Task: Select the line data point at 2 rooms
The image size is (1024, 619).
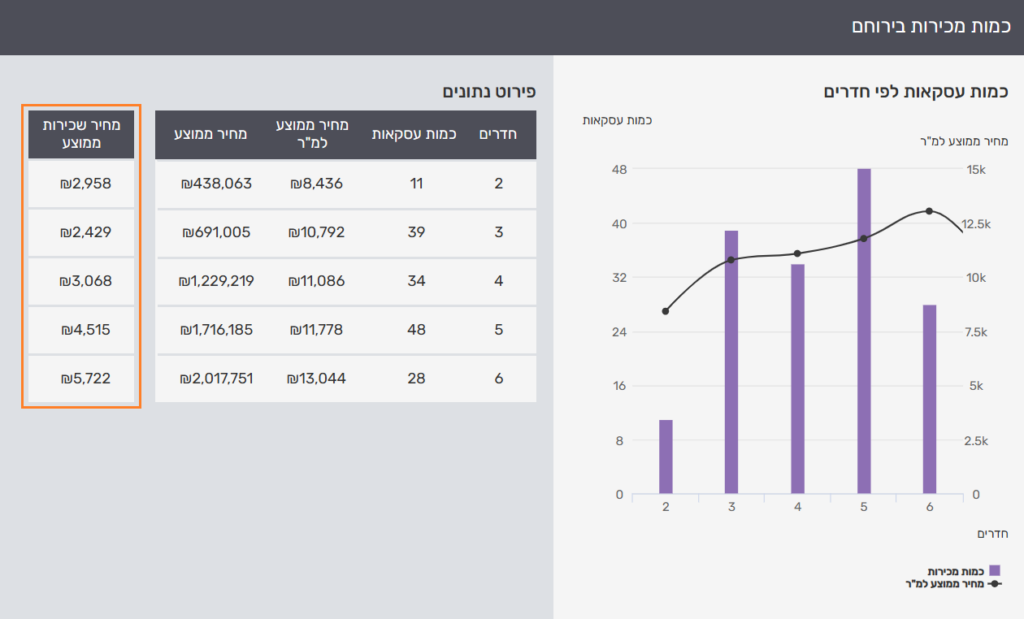Action: (x=666, y=311)
